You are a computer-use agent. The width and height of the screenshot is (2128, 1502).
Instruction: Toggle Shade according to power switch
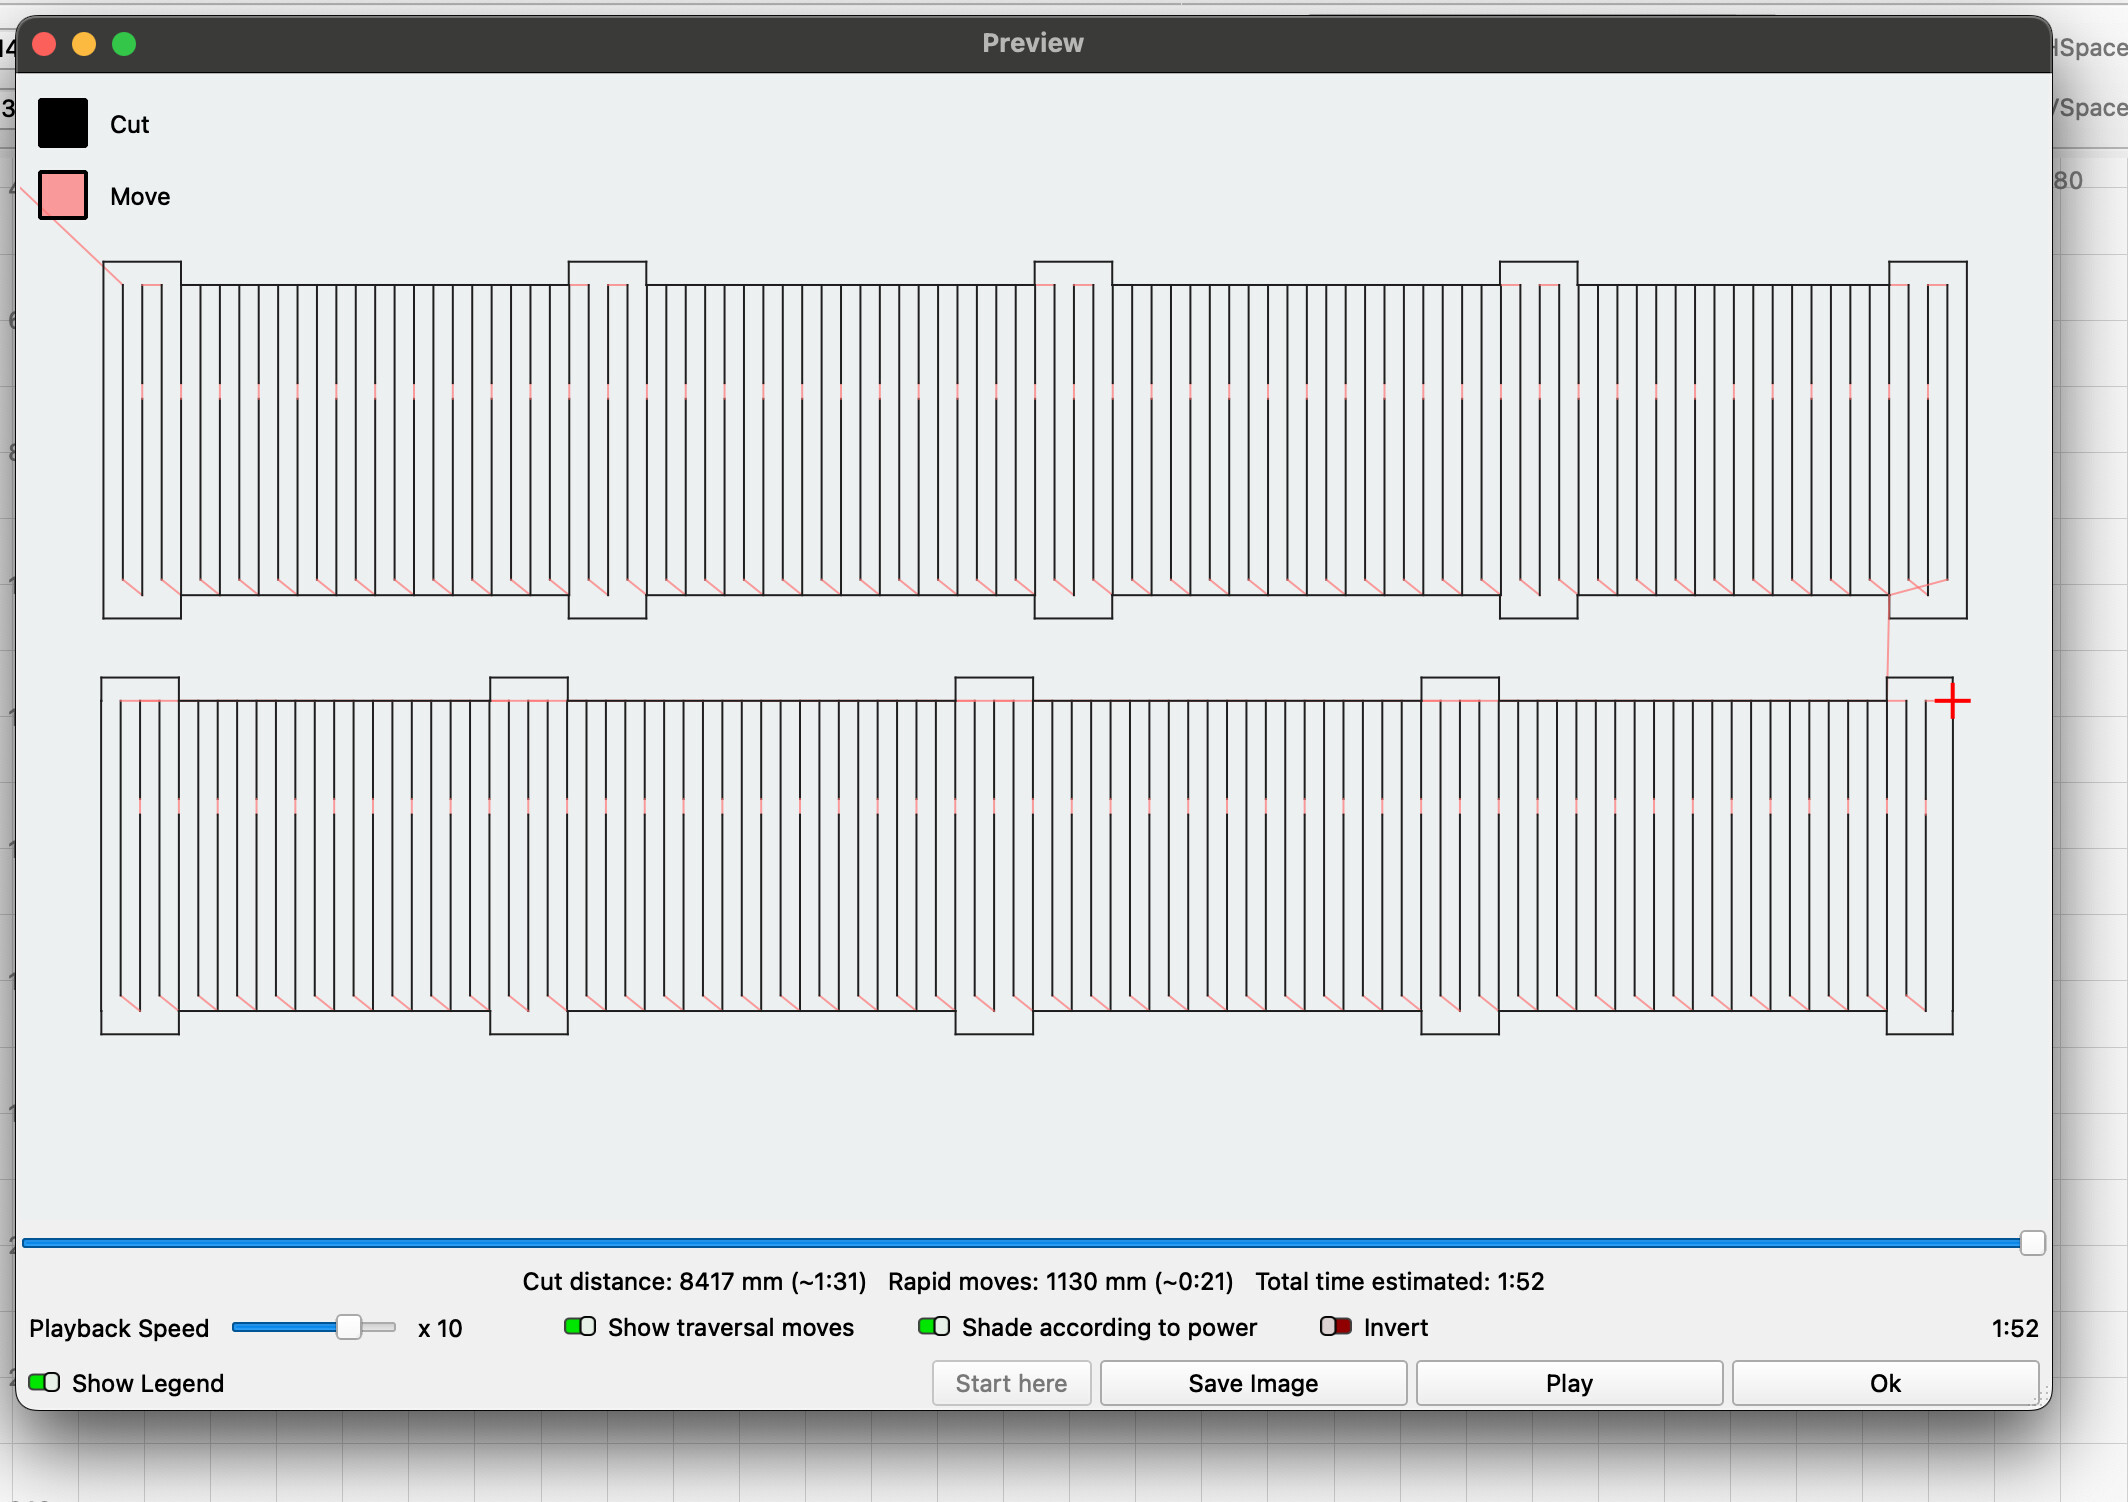coord(934,1327)
